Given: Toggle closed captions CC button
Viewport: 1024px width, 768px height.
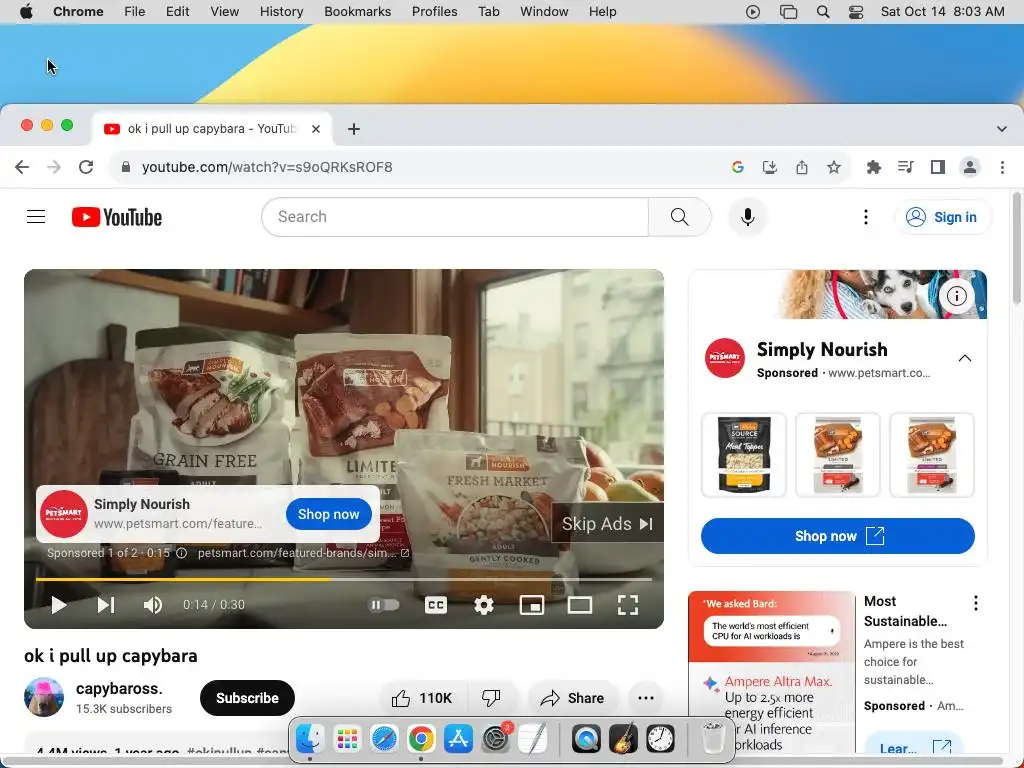Looking at the screenshot, I should point(436,605).
